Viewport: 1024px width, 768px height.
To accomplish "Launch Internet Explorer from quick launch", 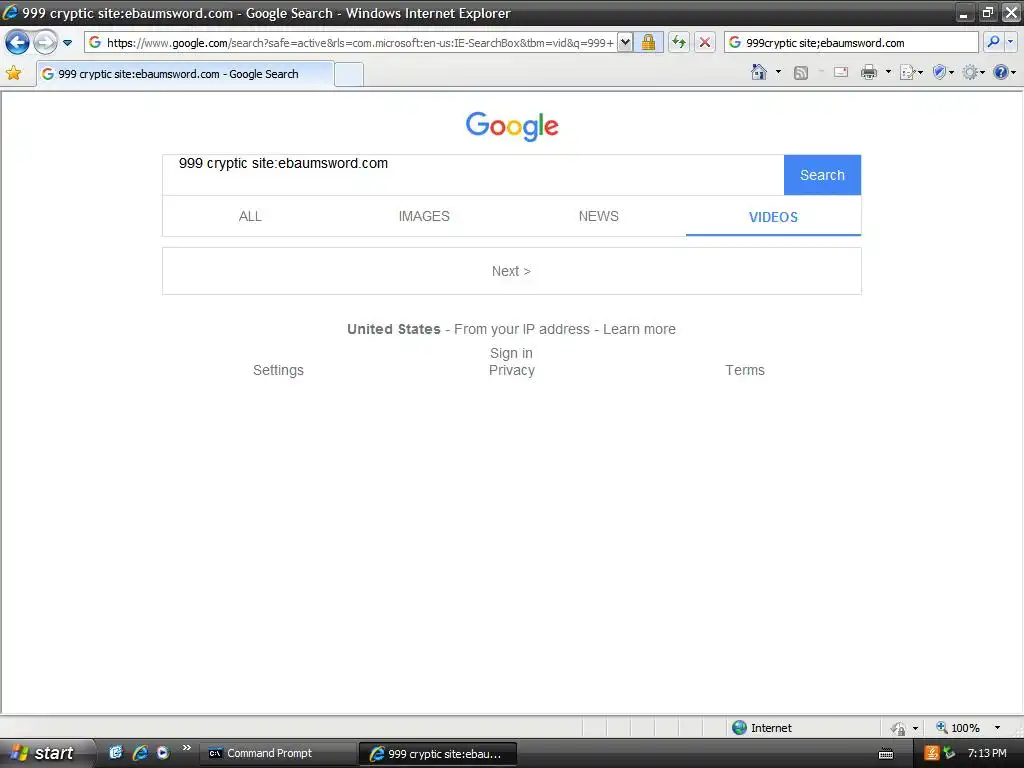I will click(x=140, y=752).
